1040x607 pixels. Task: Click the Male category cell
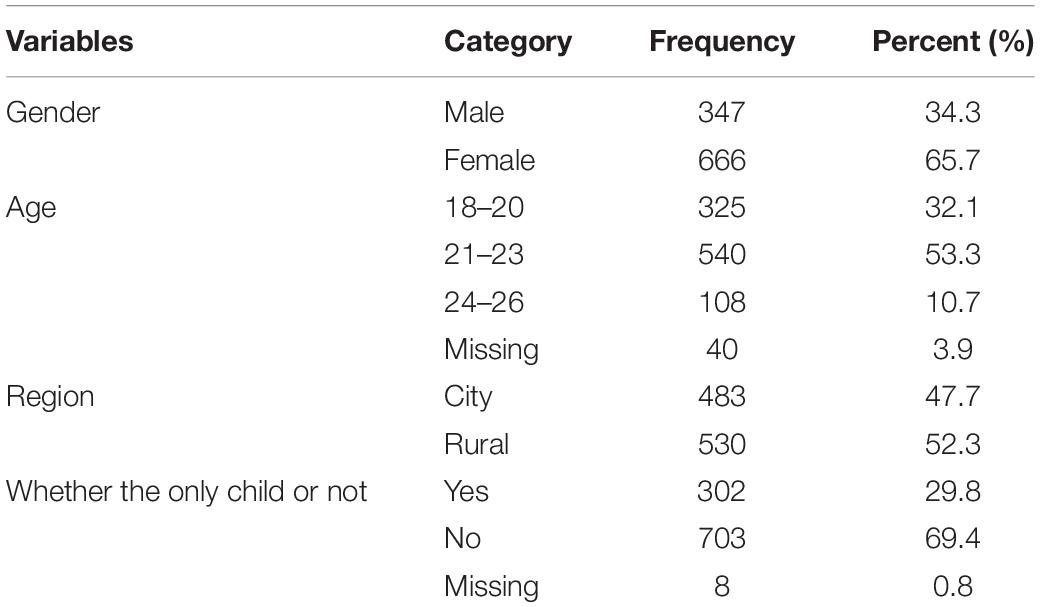coord(474,112)
